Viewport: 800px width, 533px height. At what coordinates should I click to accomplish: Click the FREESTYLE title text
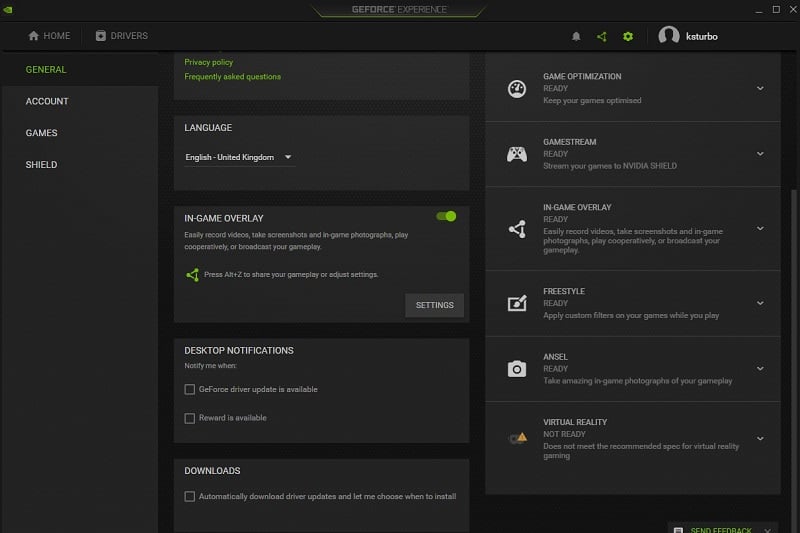(x=564, y=291)
